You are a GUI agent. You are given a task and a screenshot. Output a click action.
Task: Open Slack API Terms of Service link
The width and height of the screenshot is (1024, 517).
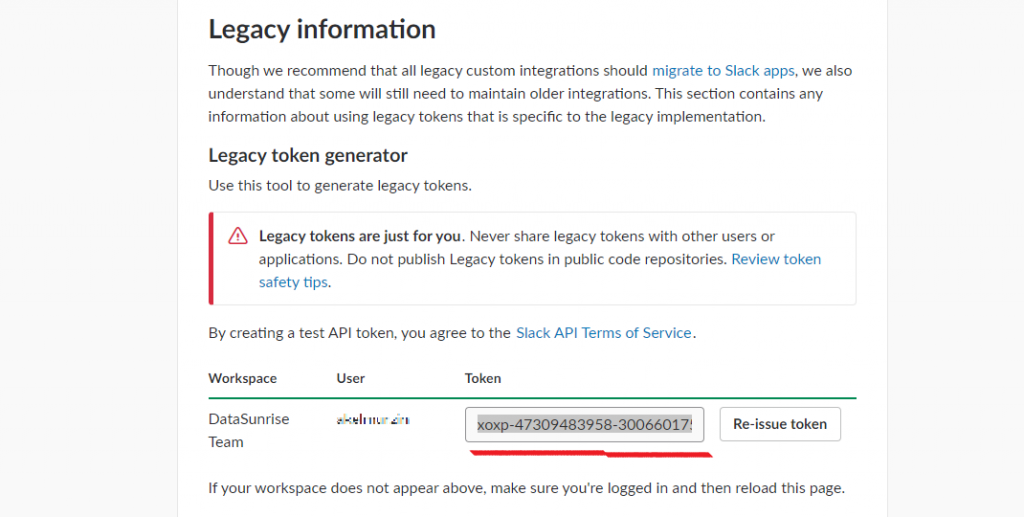point(603,333)
